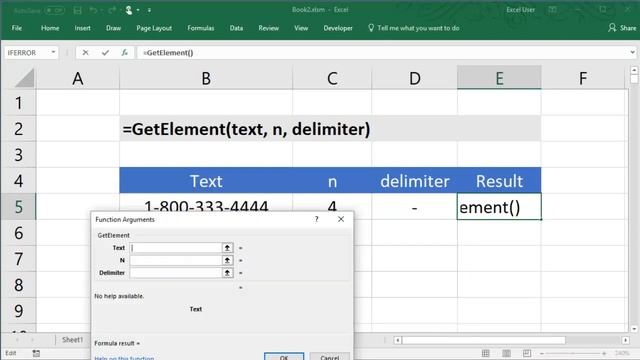This screenshot has width=640, height=360.
Task: Open the Name Box dropdown arrow
Action: tap(53, 53)
